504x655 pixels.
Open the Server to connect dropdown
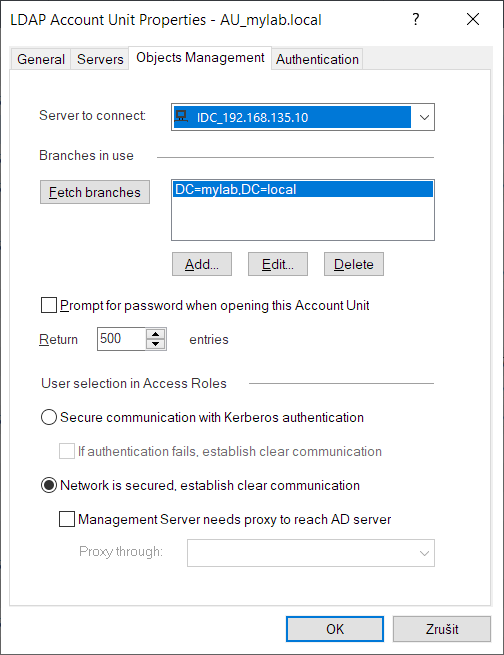424,117
